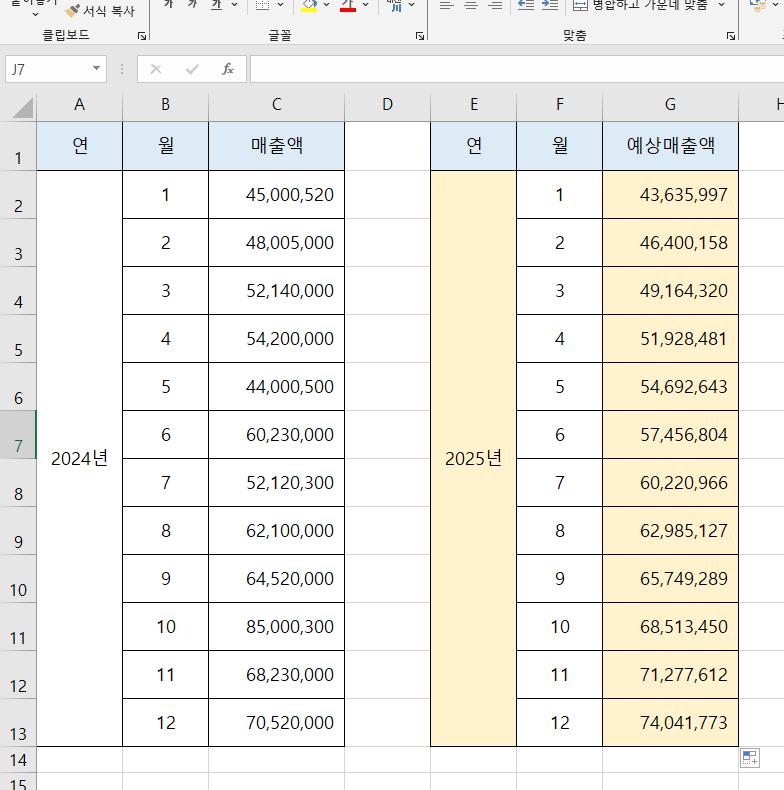Image resolution: width=784 pixels, height=790 pixels.
Task: Click cell with value 85,000,300
Action: pos(277,626)
